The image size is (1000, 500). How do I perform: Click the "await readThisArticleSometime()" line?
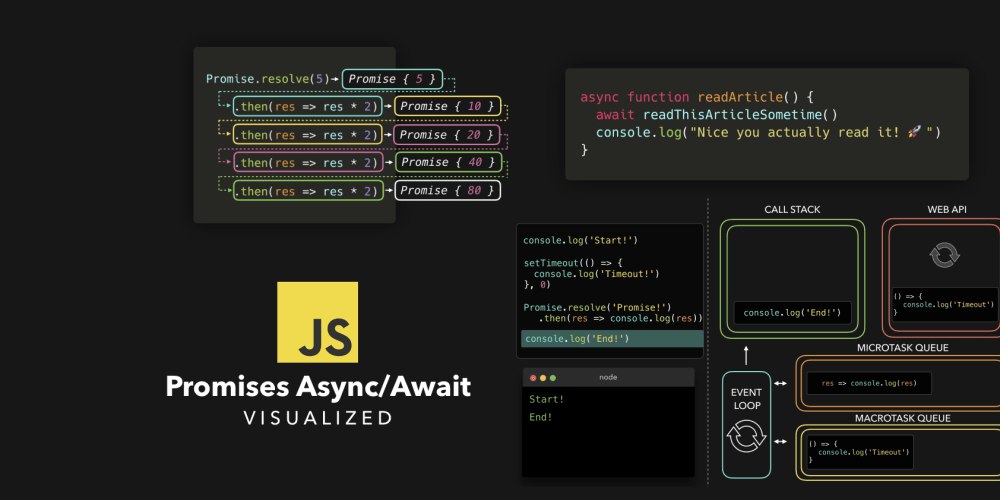point(716,115)
